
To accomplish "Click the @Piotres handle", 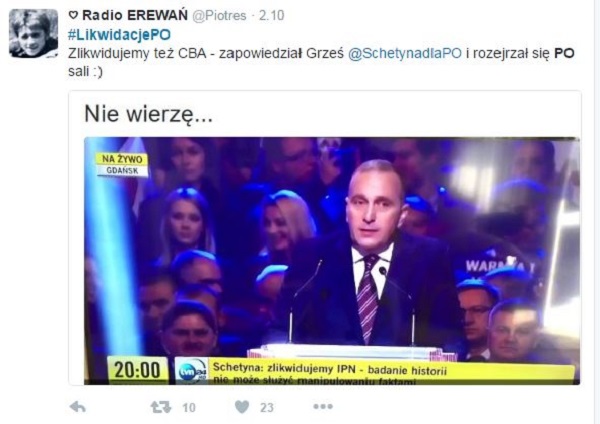I will click(x=219, y=16).
